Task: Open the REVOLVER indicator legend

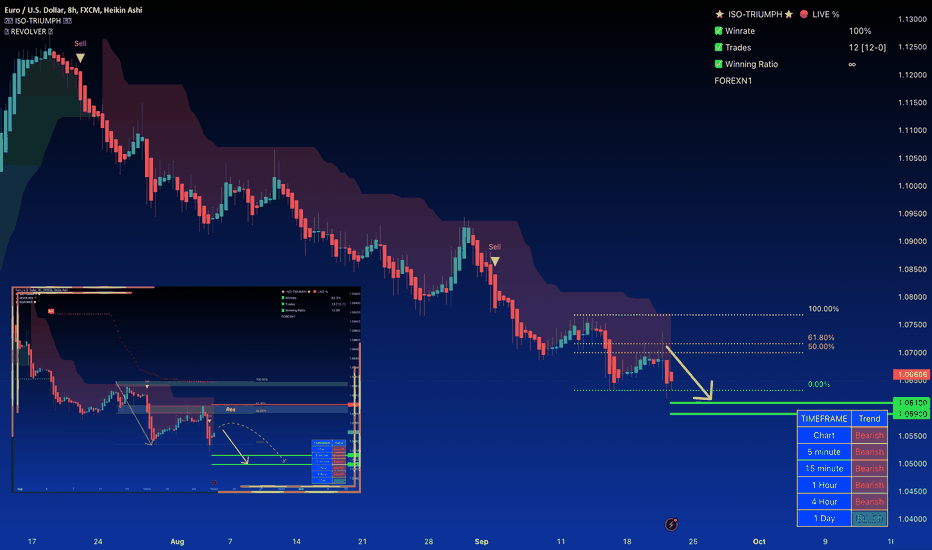Action: [x=29, y=32]
